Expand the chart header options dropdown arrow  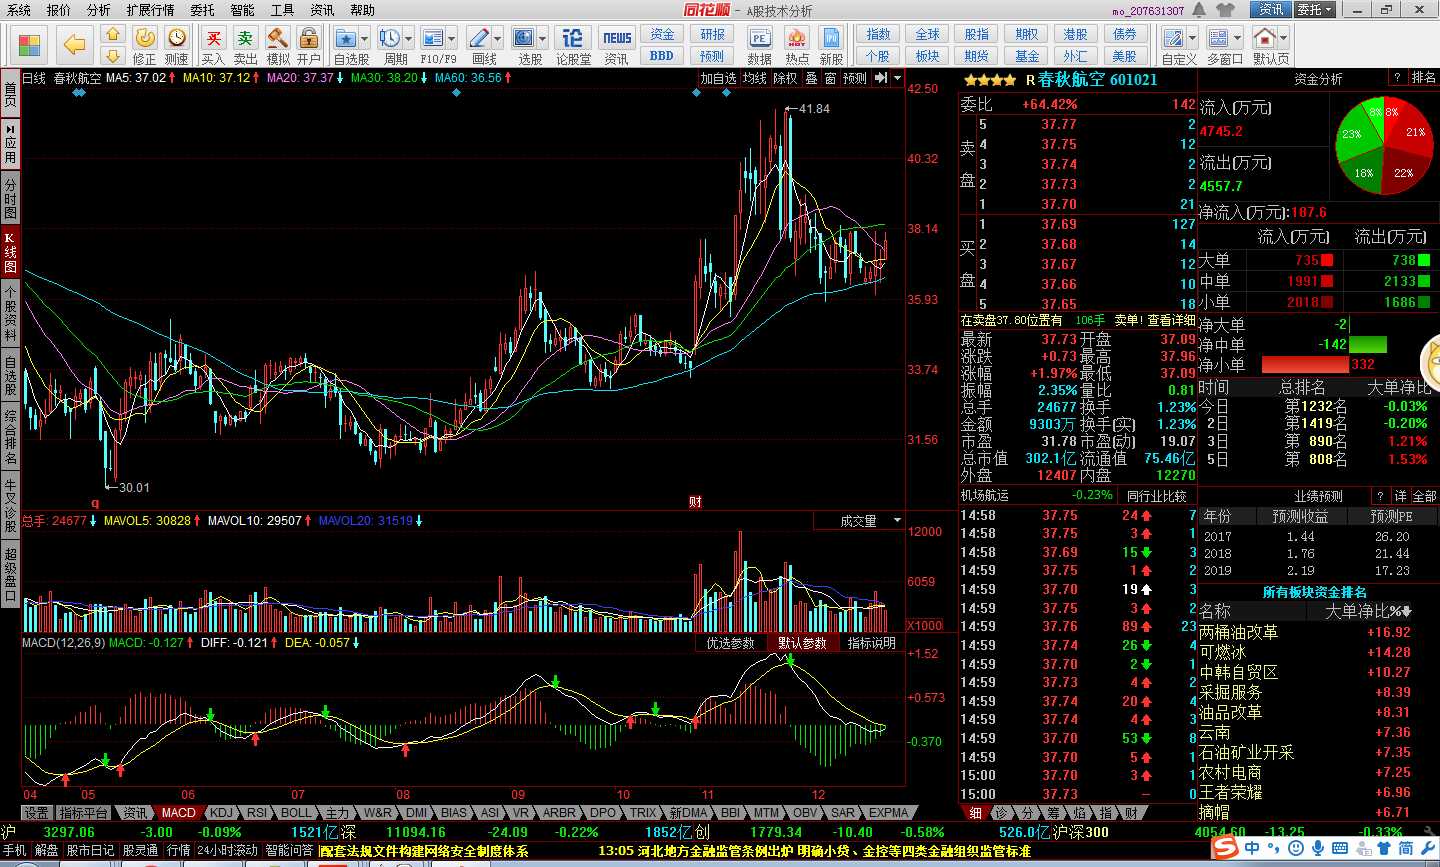[x=897, y=78]
